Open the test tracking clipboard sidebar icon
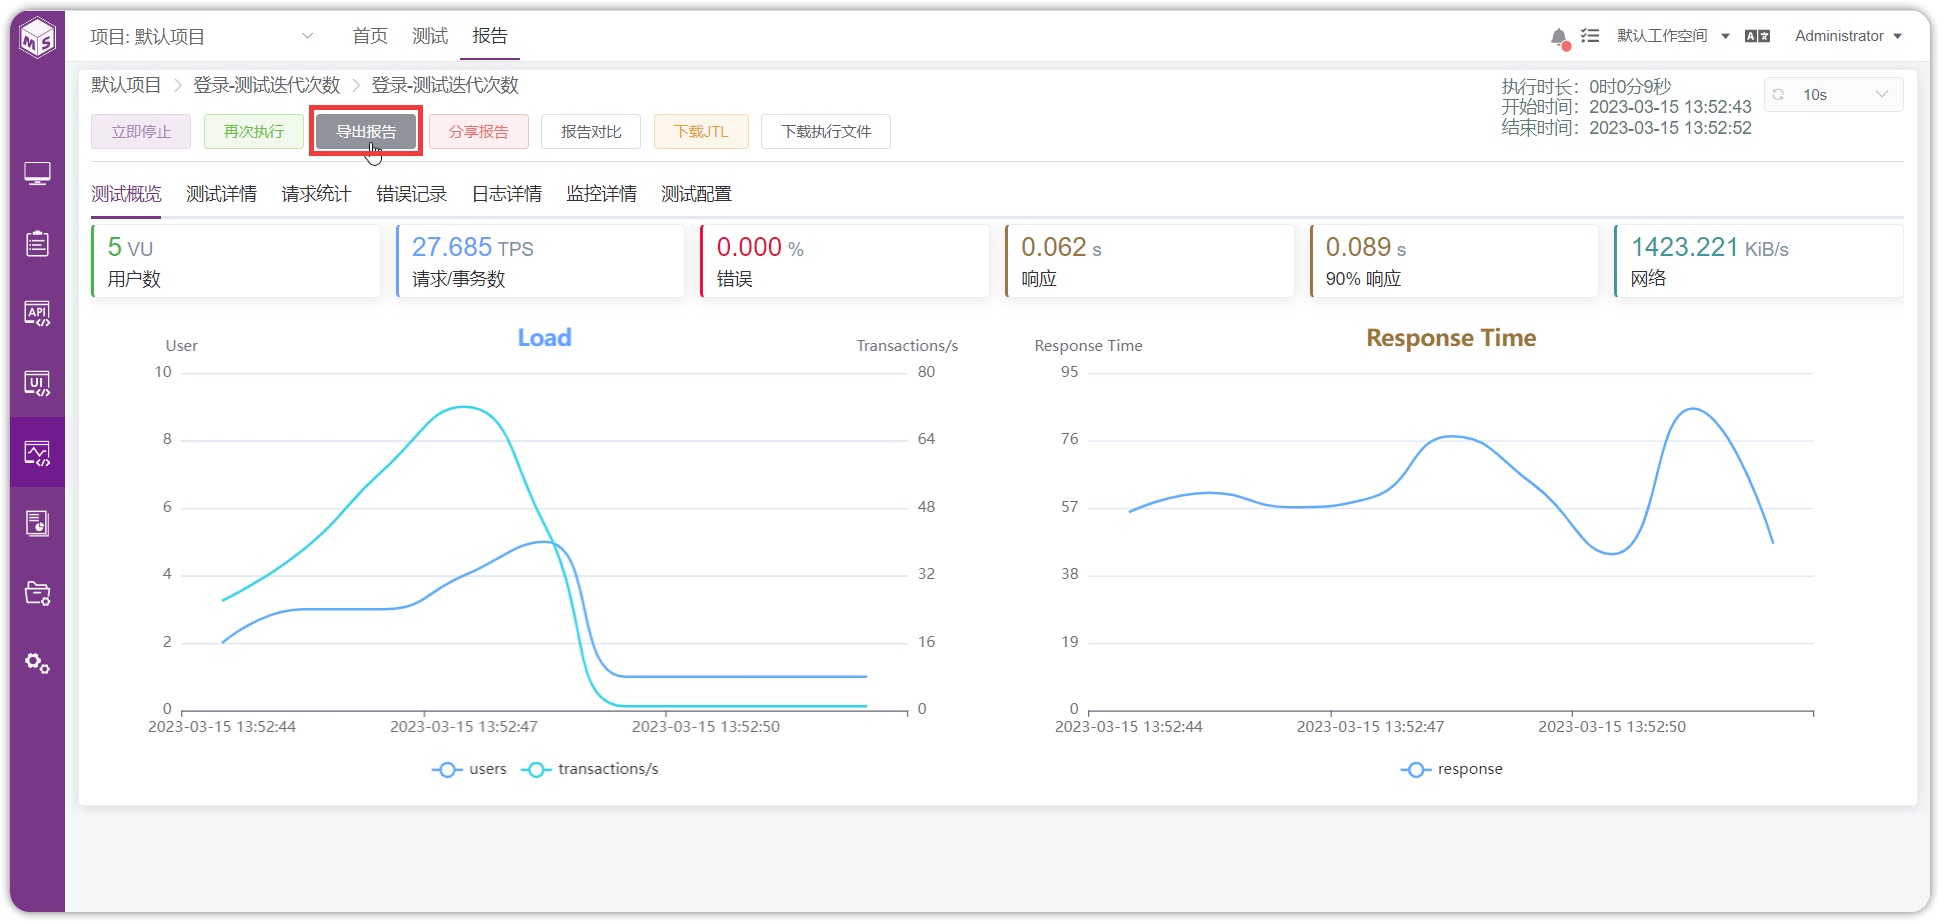 (38, 243)
